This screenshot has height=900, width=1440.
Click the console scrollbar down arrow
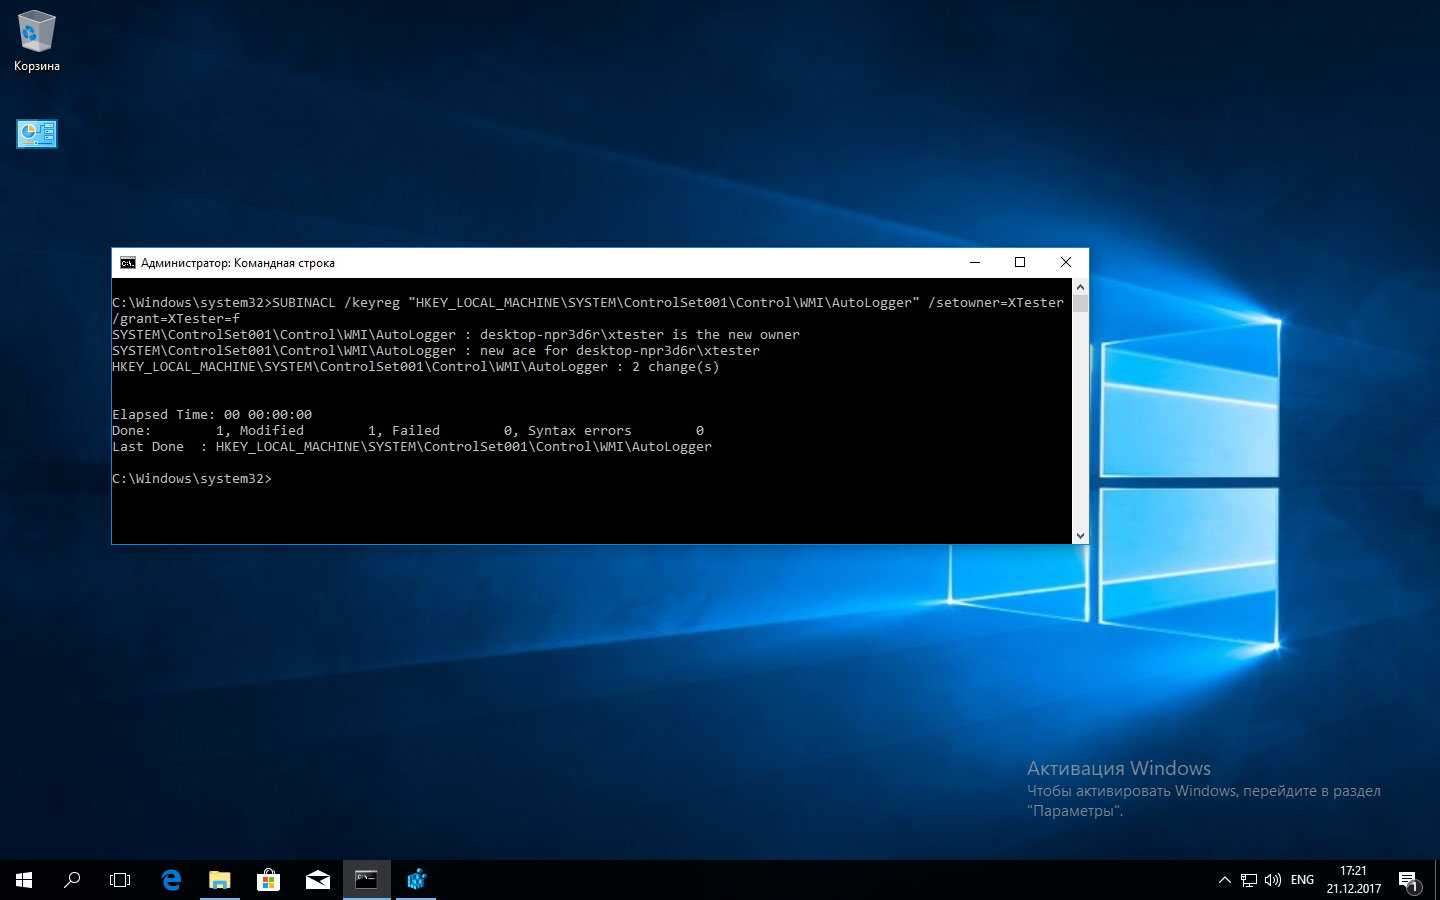[1080, 536]
